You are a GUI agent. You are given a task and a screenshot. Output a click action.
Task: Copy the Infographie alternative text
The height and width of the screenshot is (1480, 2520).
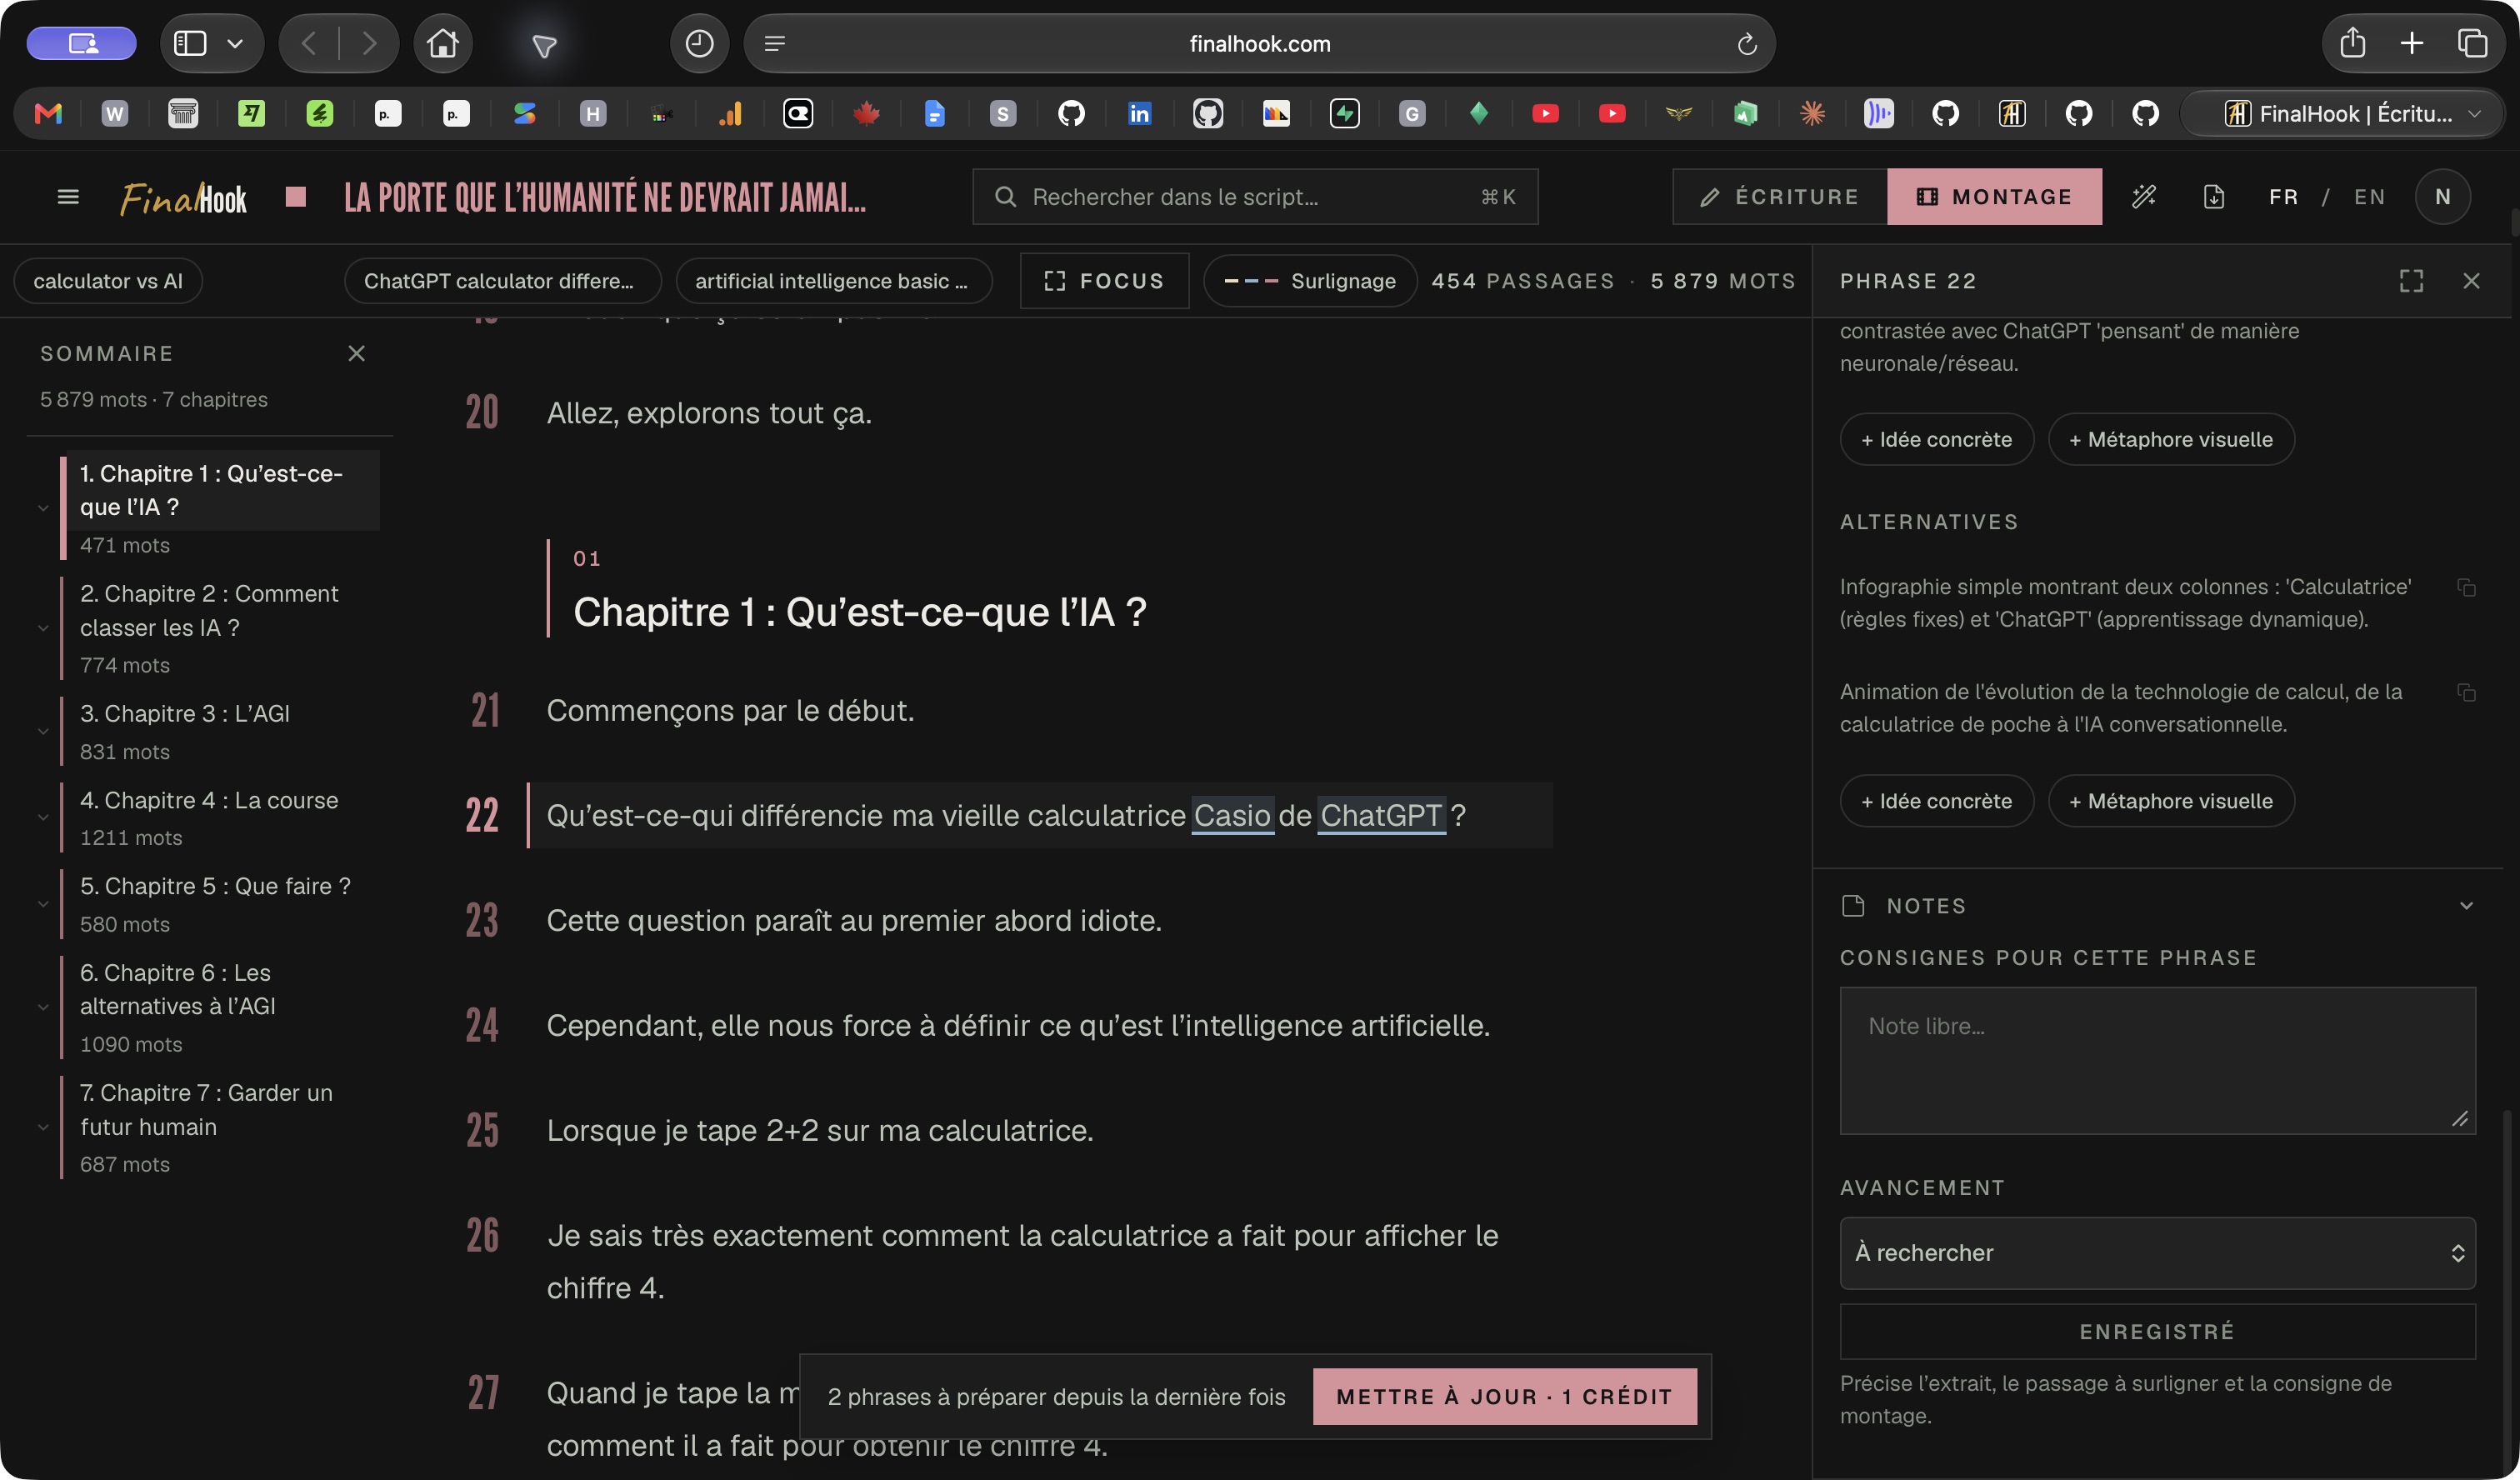(x=2466, y=588)
